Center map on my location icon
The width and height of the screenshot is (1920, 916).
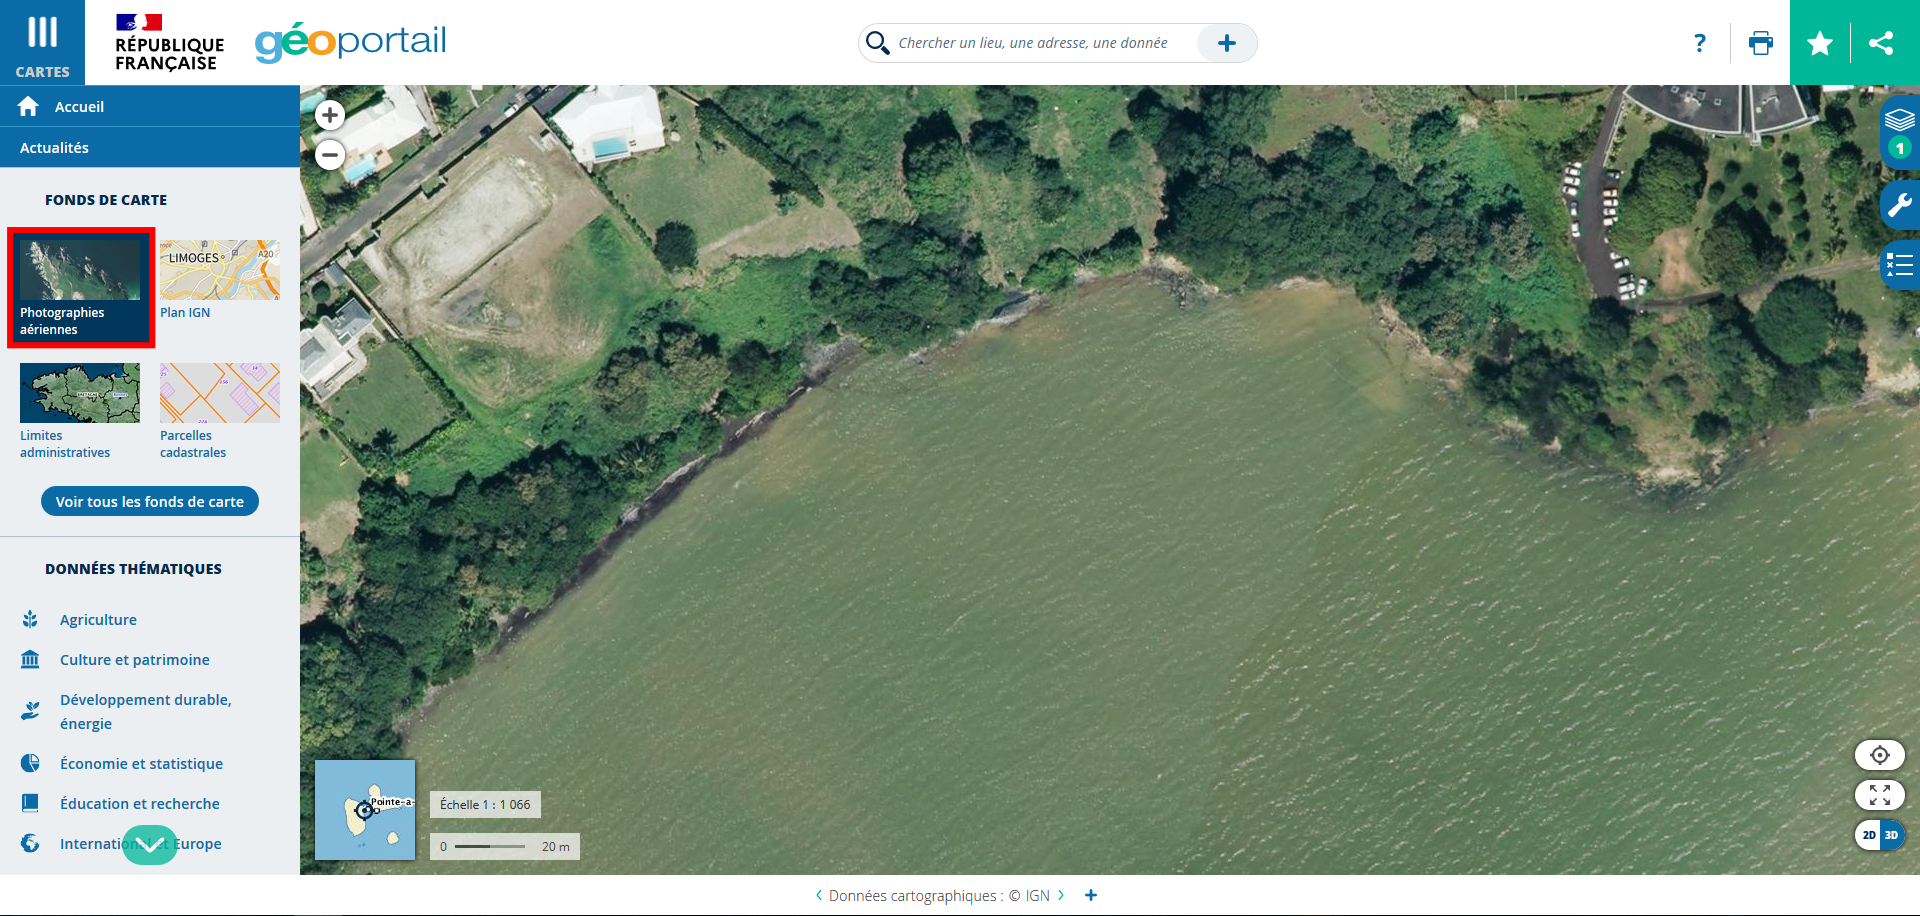[x=1880, y=755]
